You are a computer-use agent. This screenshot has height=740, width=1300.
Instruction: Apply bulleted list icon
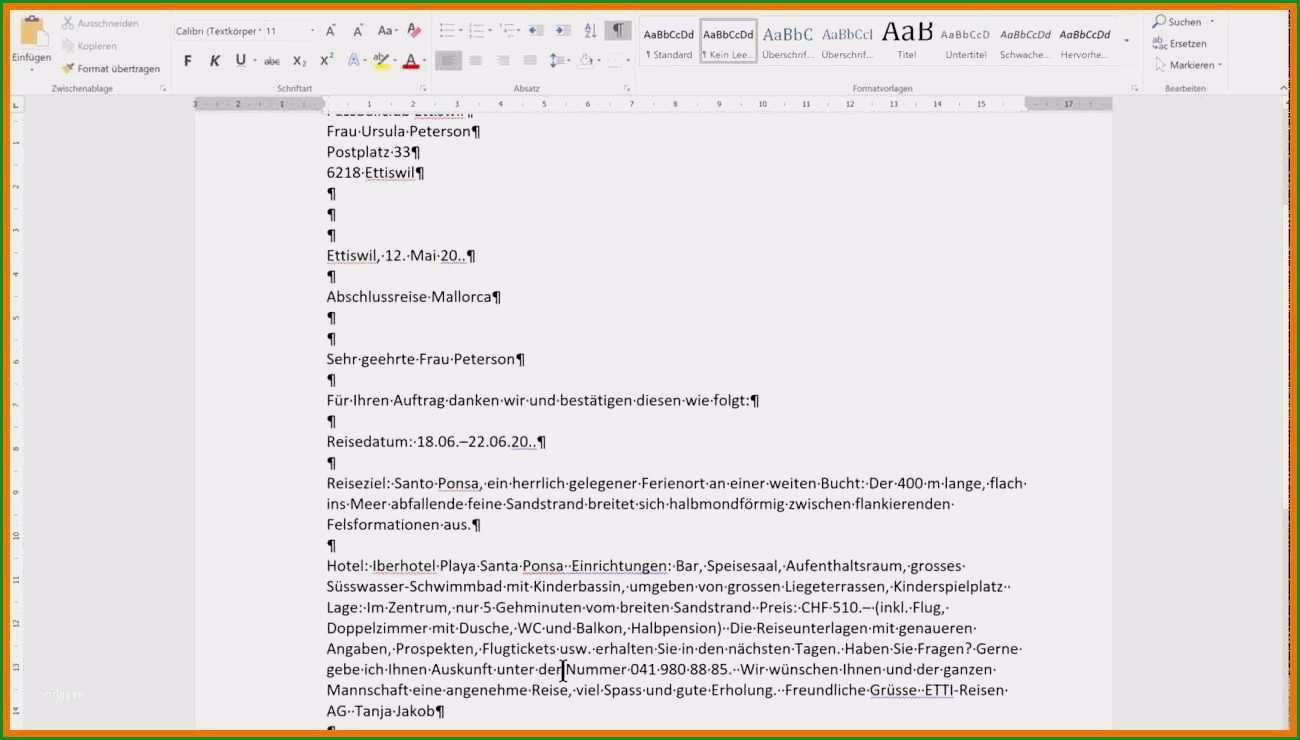pos(446,31)
